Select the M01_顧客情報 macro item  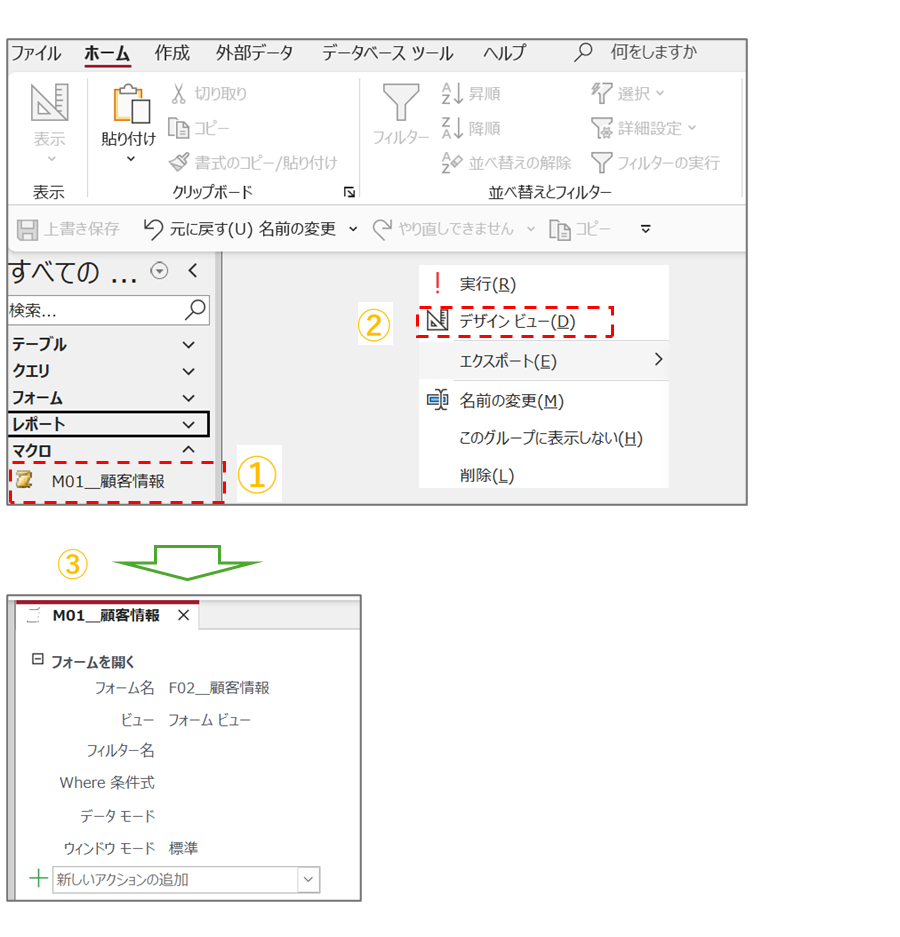click(x=108, y=481)
